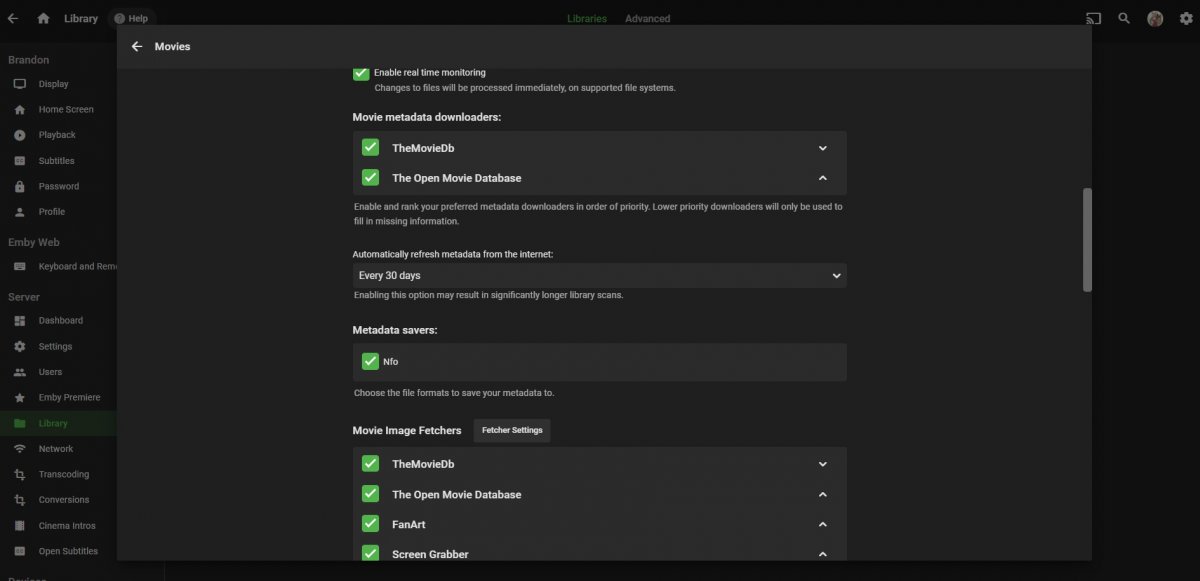Switch to the Advanced tab
This screenshot has width=1200, height=581.
(x=647, y=18)
